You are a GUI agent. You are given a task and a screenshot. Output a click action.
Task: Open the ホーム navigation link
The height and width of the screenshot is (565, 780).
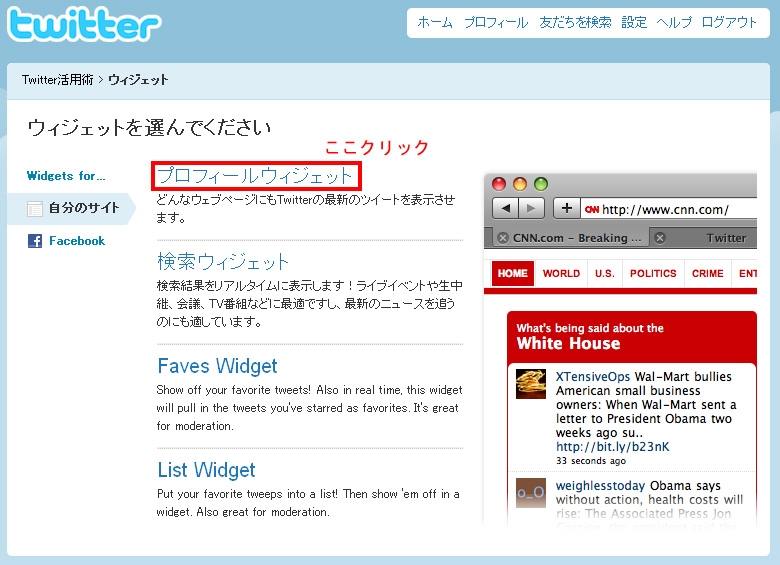435,22
